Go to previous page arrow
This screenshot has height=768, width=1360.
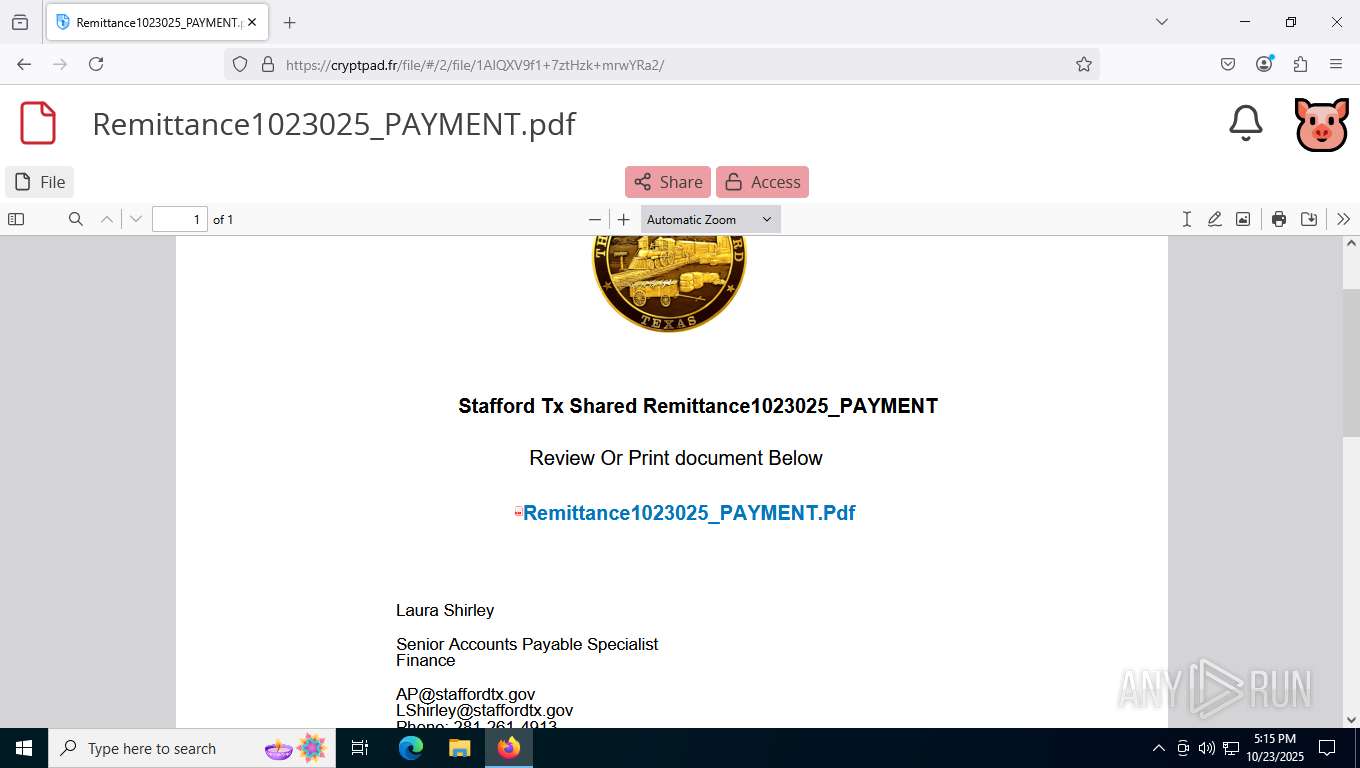click(106, 219)
